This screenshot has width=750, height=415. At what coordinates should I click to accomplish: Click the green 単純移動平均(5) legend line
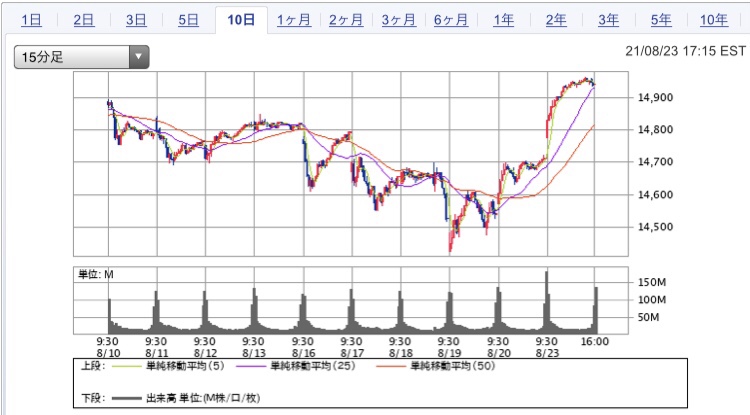(x=126, y=367)
